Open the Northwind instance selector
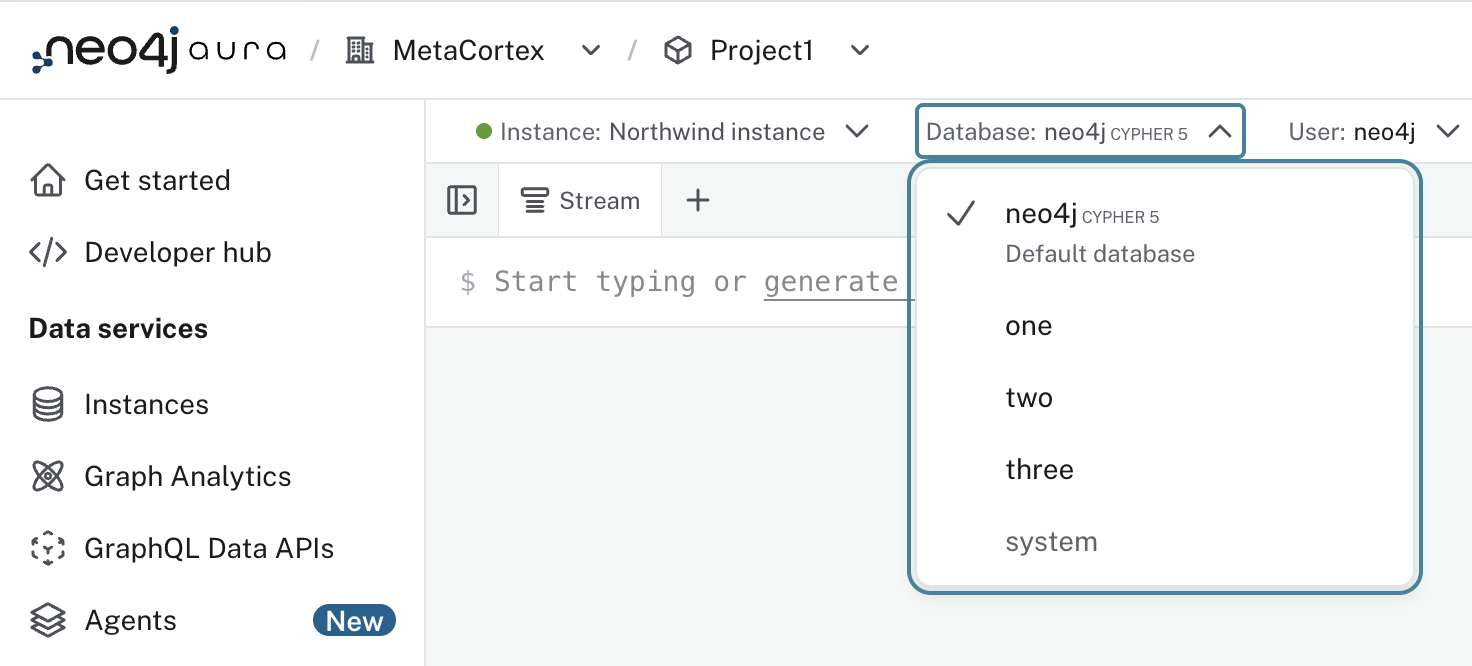Viewport: 1472px width, 666px height. [672, 131]
